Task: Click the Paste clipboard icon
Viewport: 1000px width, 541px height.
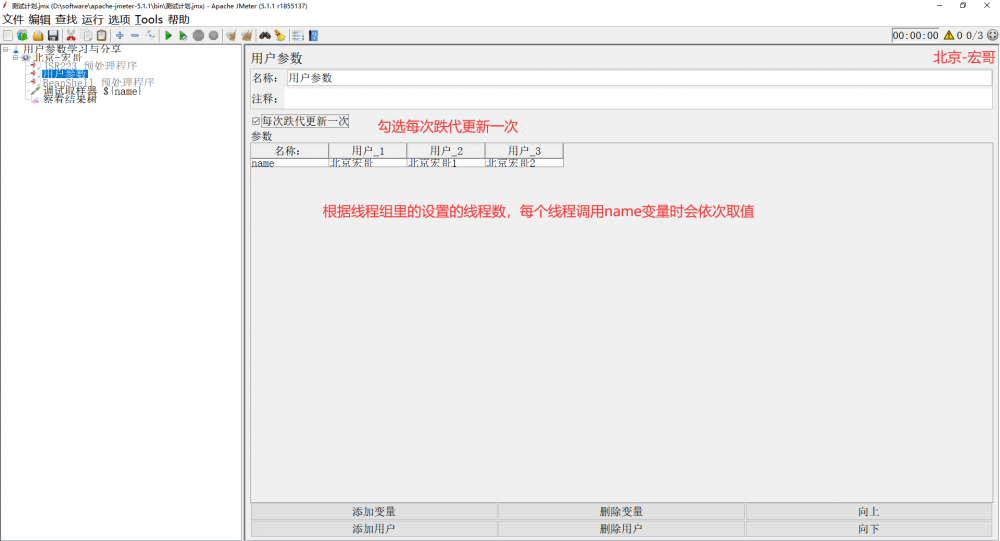Action: click(101, 36)
